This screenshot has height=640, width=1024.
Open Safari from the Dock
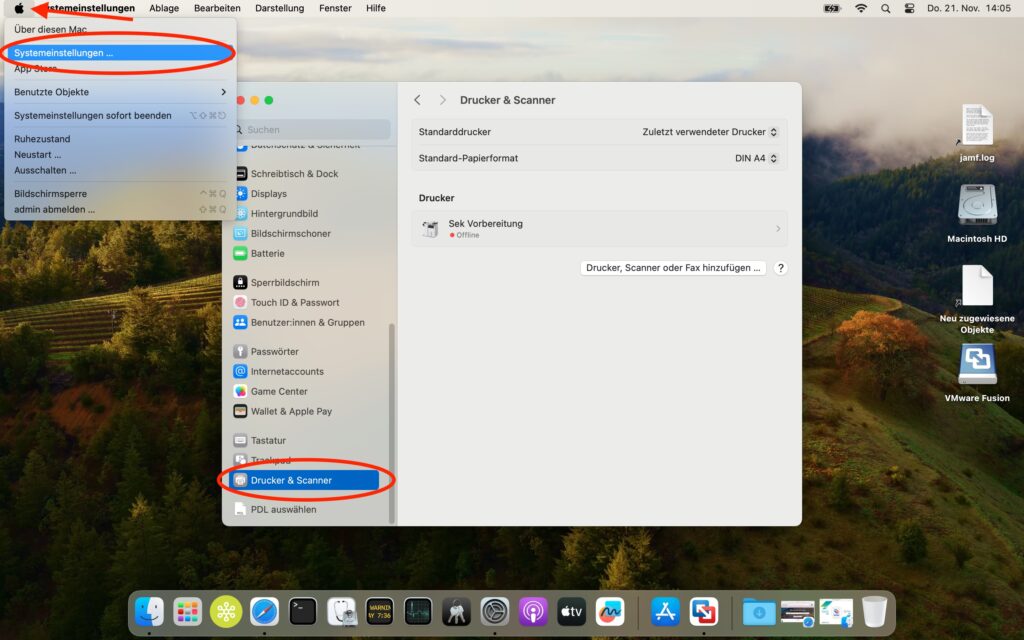tap(264, 611)
